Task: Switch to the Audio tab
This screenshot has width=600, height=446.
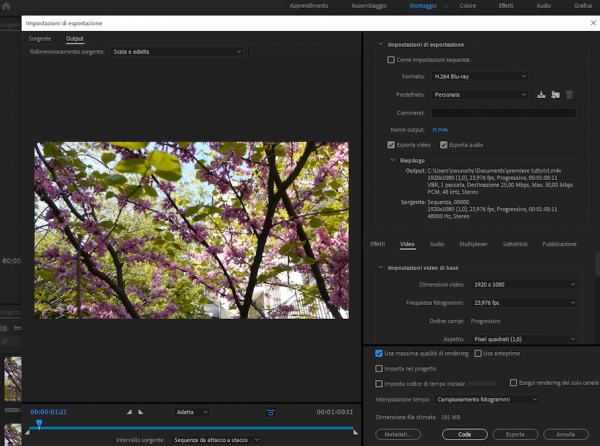Action: point(437,244)
